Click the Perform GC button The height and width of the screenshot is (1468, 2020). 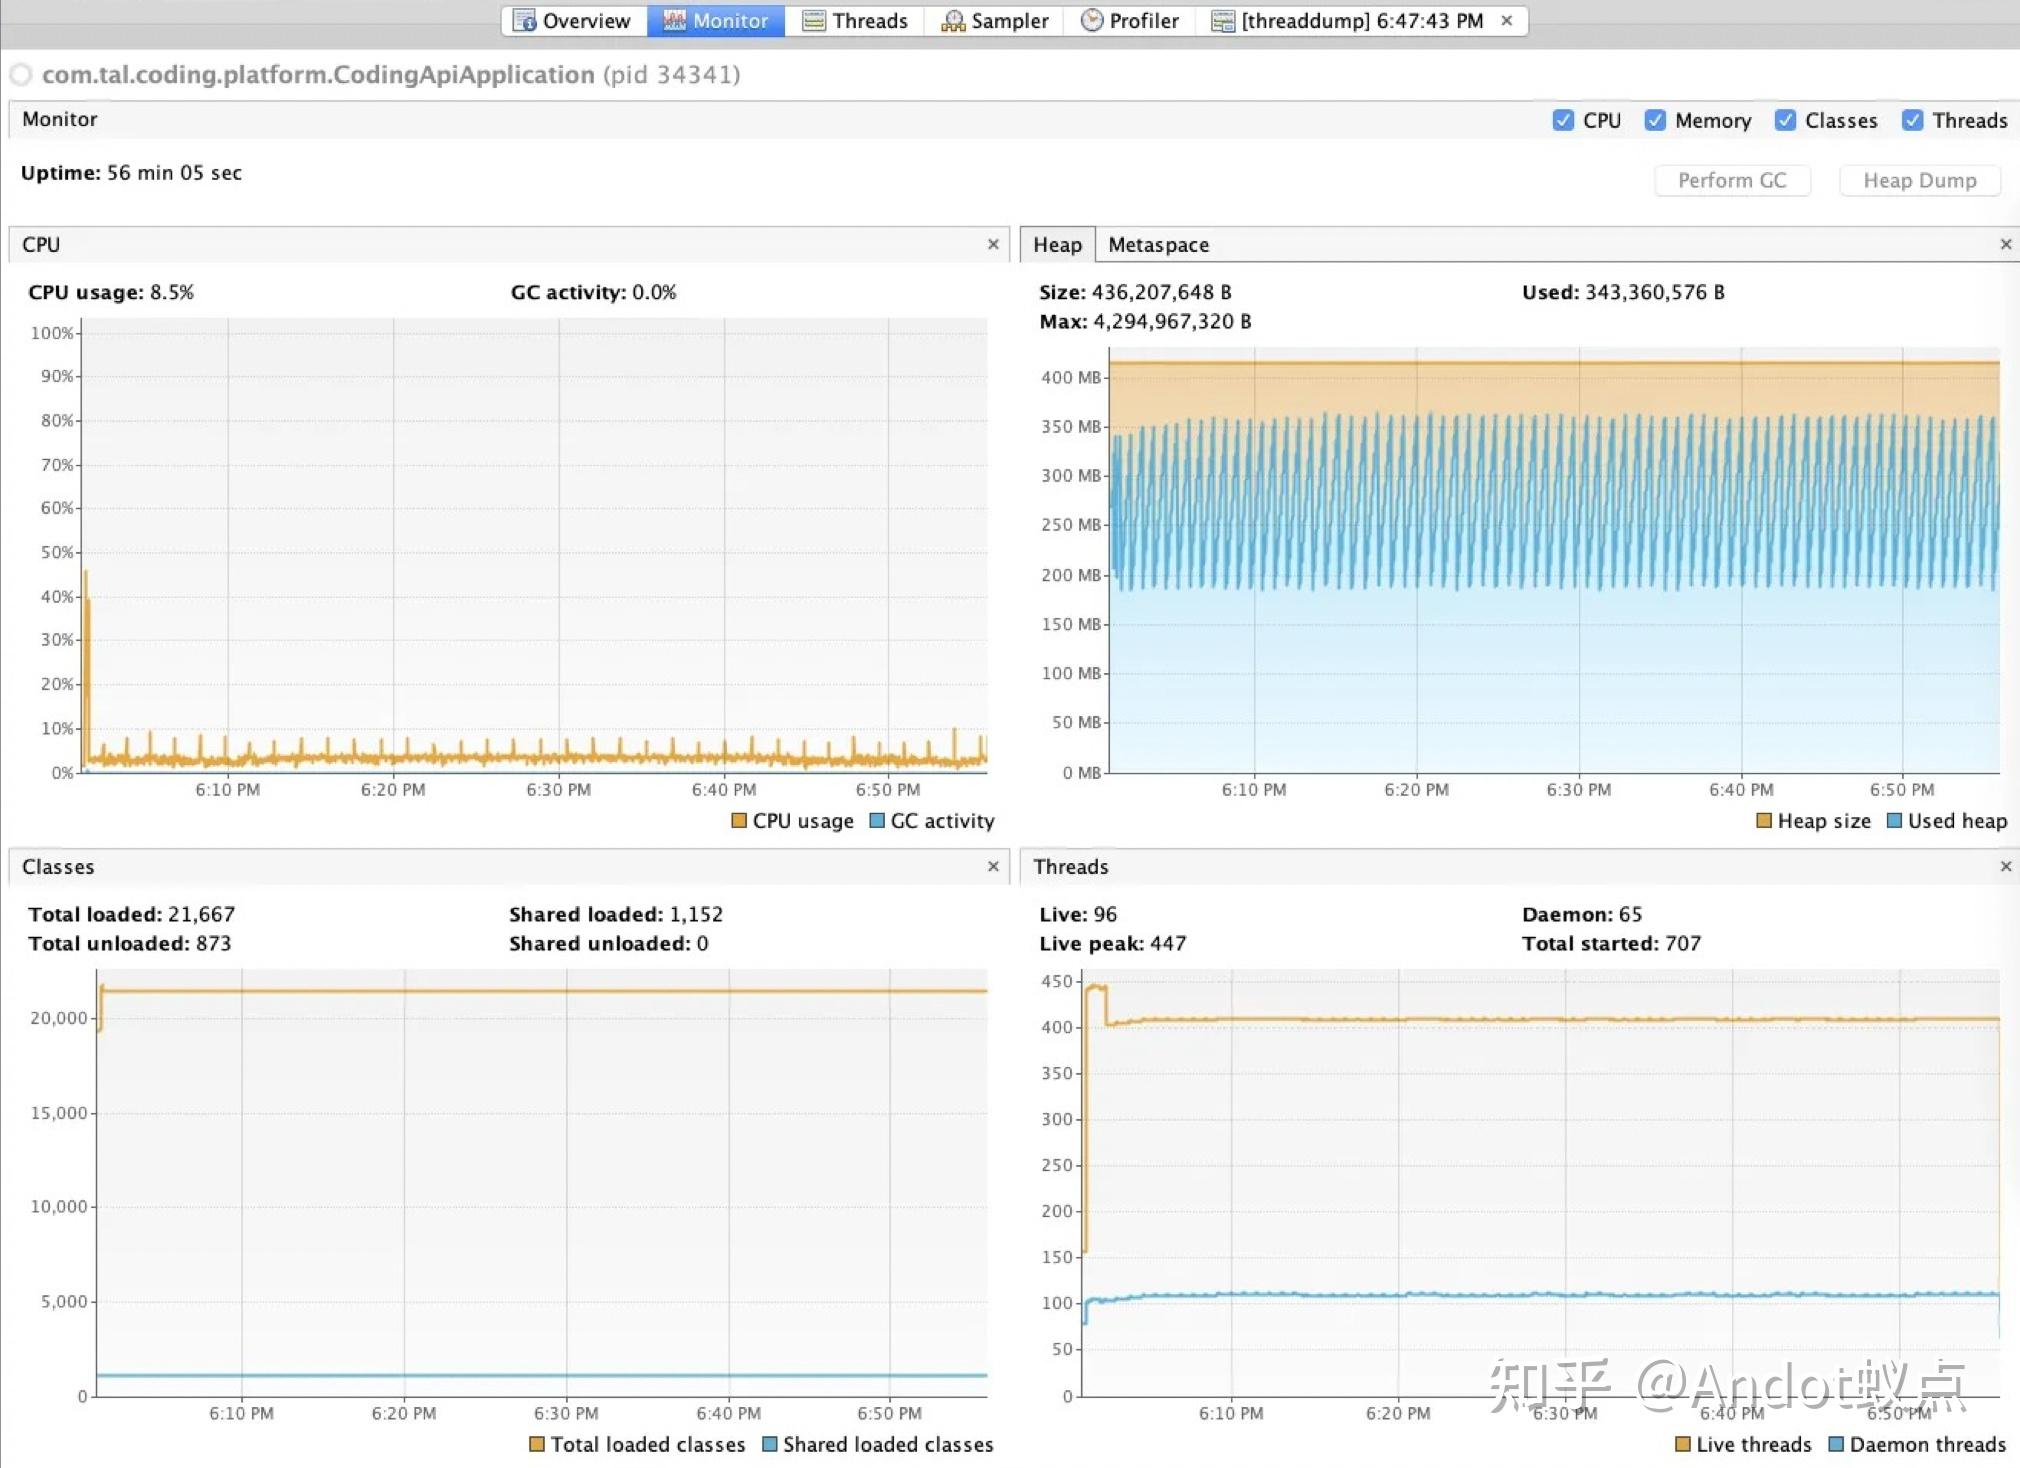point(1731,180)
